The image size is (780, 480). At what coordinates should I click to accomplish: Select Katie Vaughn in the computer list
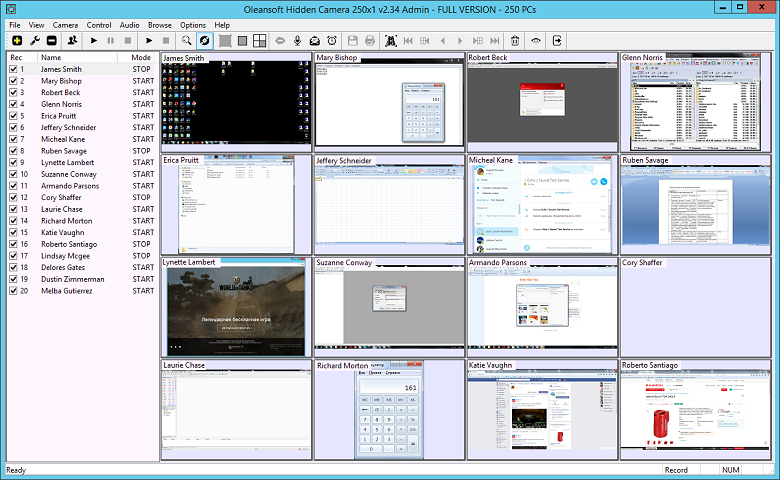[x=62, y=232]
